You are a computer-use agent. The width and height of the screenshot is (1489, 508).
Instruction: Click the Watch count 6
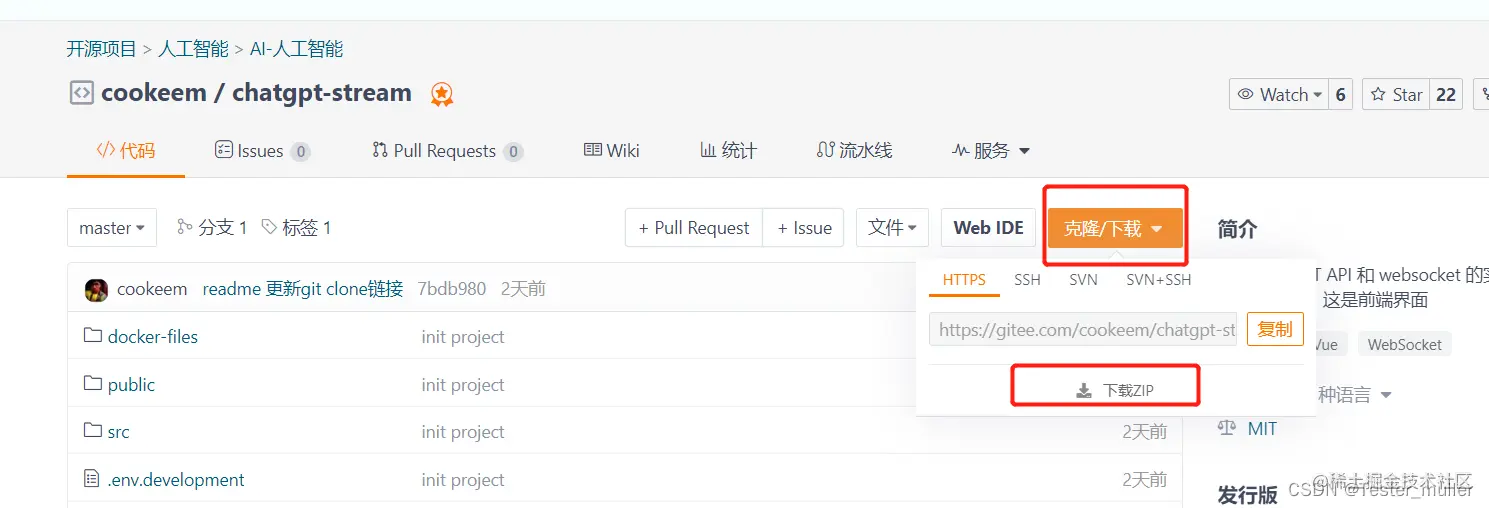click(x=1340, y=94)
